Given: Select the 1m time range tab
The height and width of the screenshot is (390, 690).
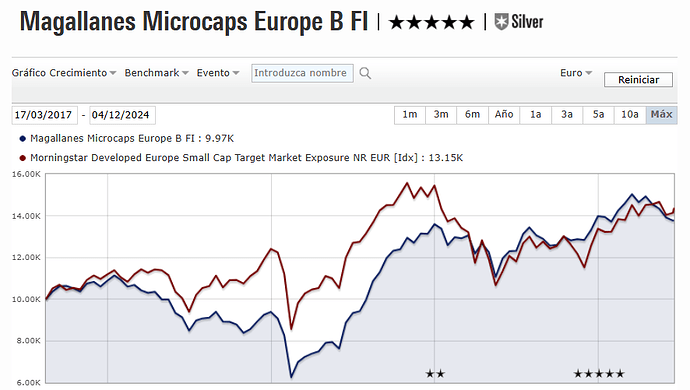Looking at the screenshot, I should (x=410, y=115).
